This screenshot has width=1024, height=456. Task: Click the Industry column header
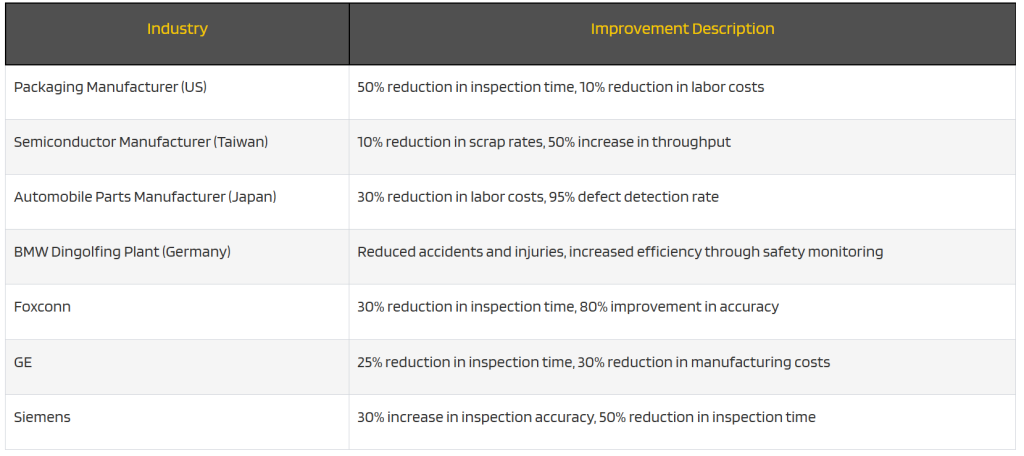point(177,29)
